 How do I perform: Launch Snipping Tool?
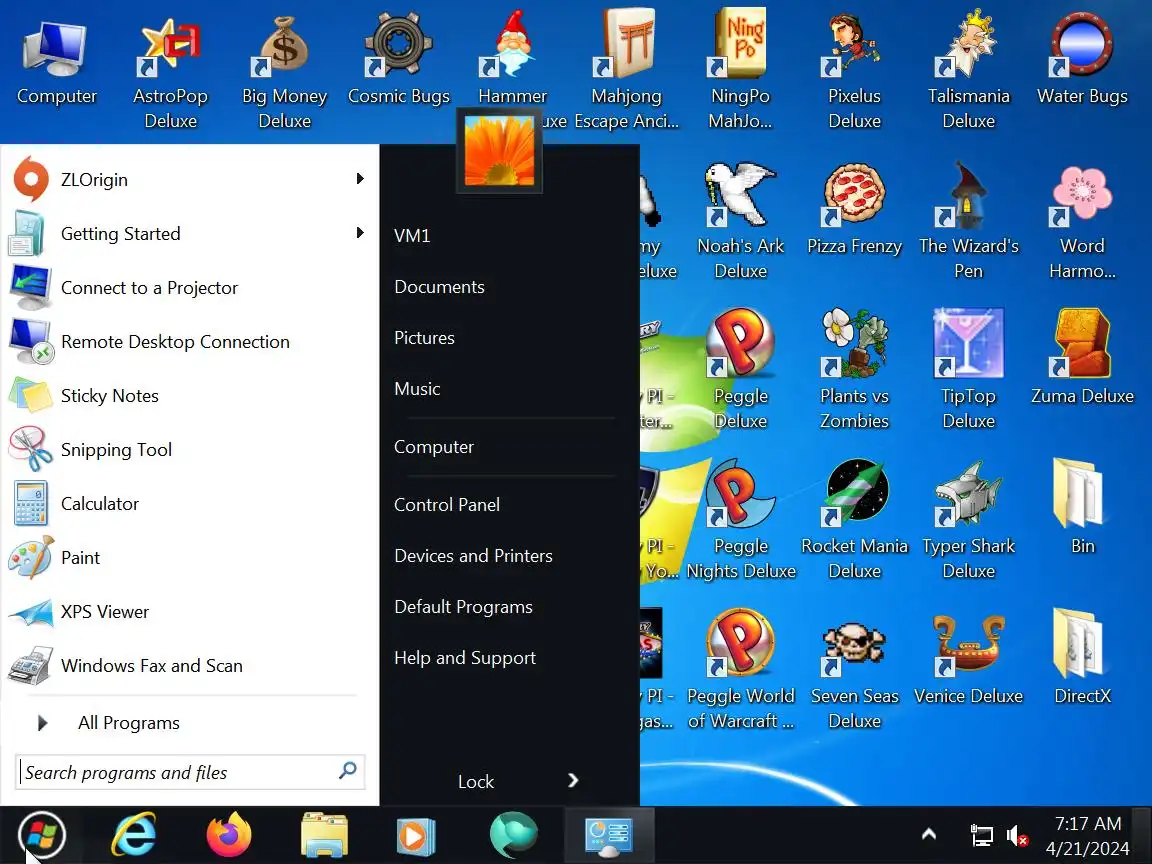pyautogui.click(x=188, y=450)
